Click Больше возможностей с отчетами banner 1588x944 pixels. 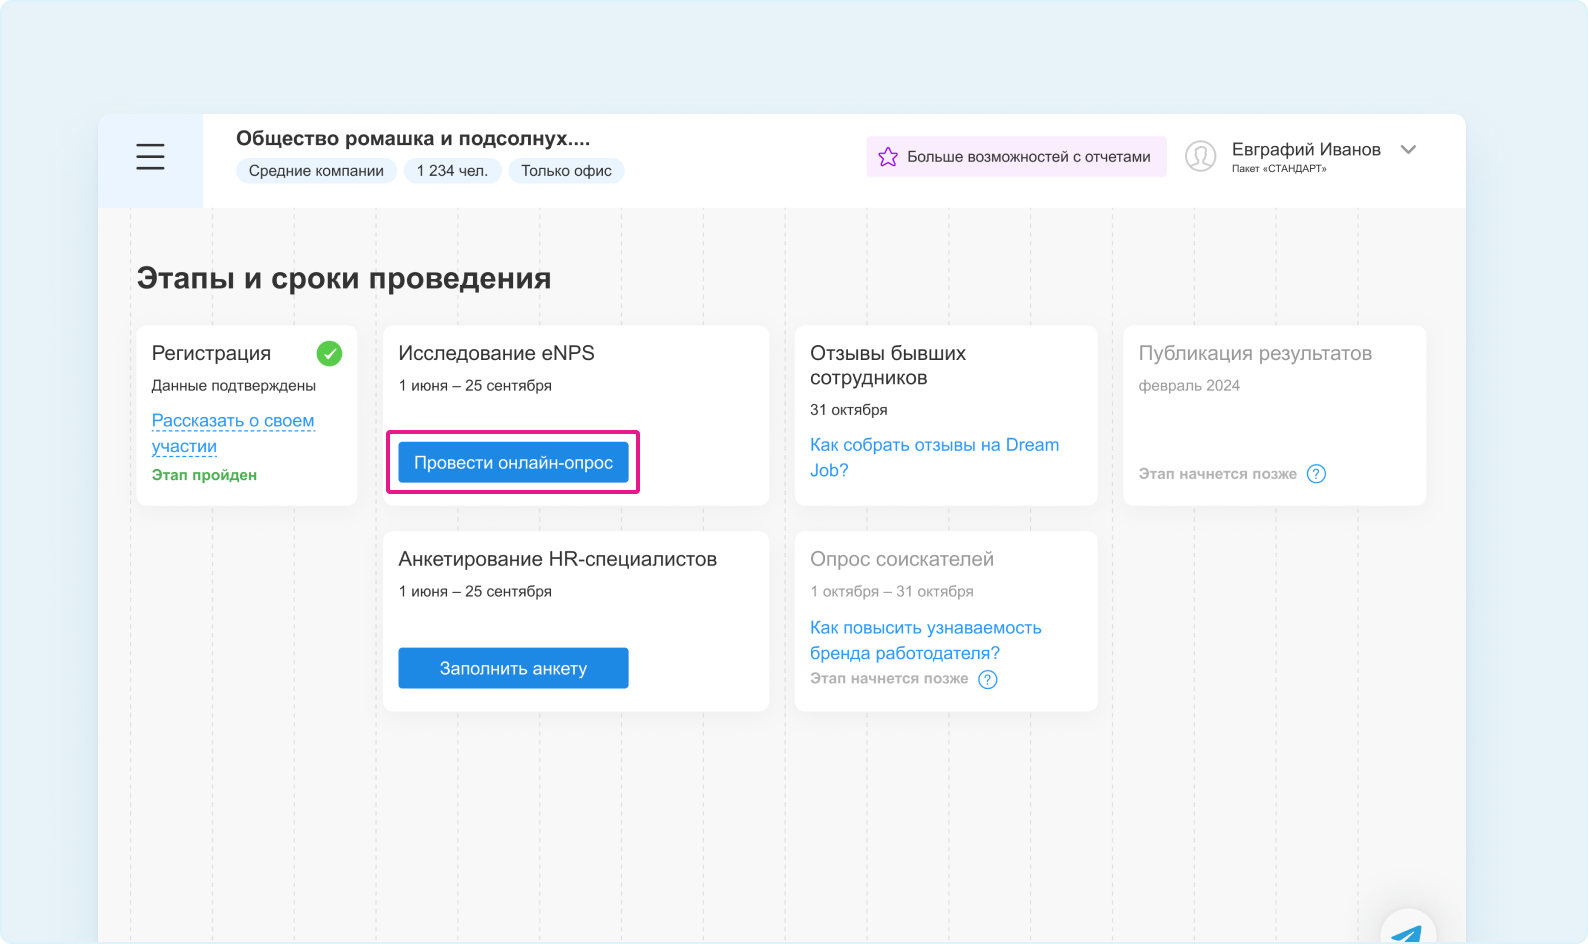(x=1016, y=157)
